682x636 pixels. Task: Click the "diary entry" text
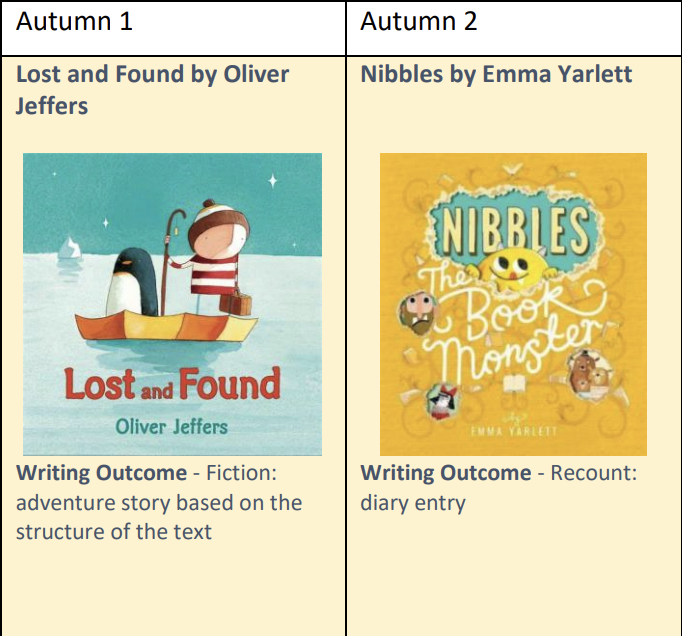tap(413, 503)
